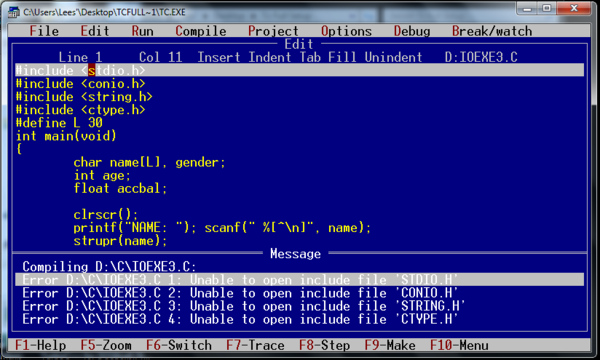
Task: Open the File menu
Action: coord(44,31)
